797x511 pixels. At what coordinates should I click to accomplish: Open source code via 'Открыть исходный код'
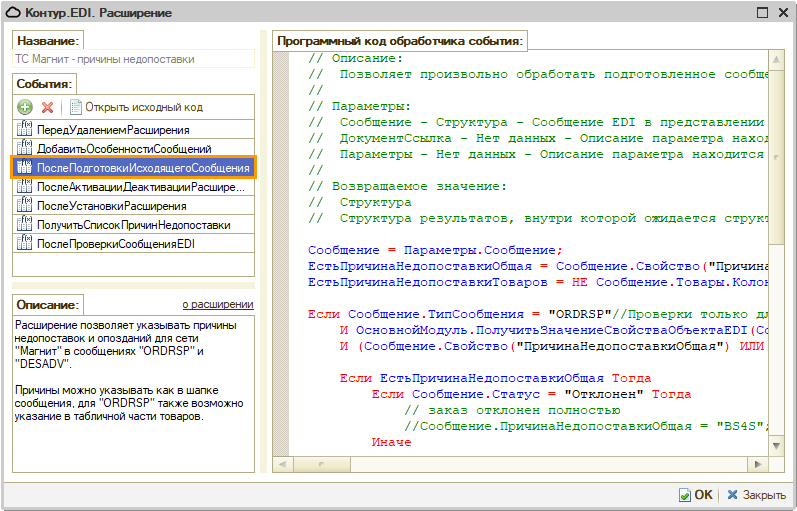[x=143, y=107]
